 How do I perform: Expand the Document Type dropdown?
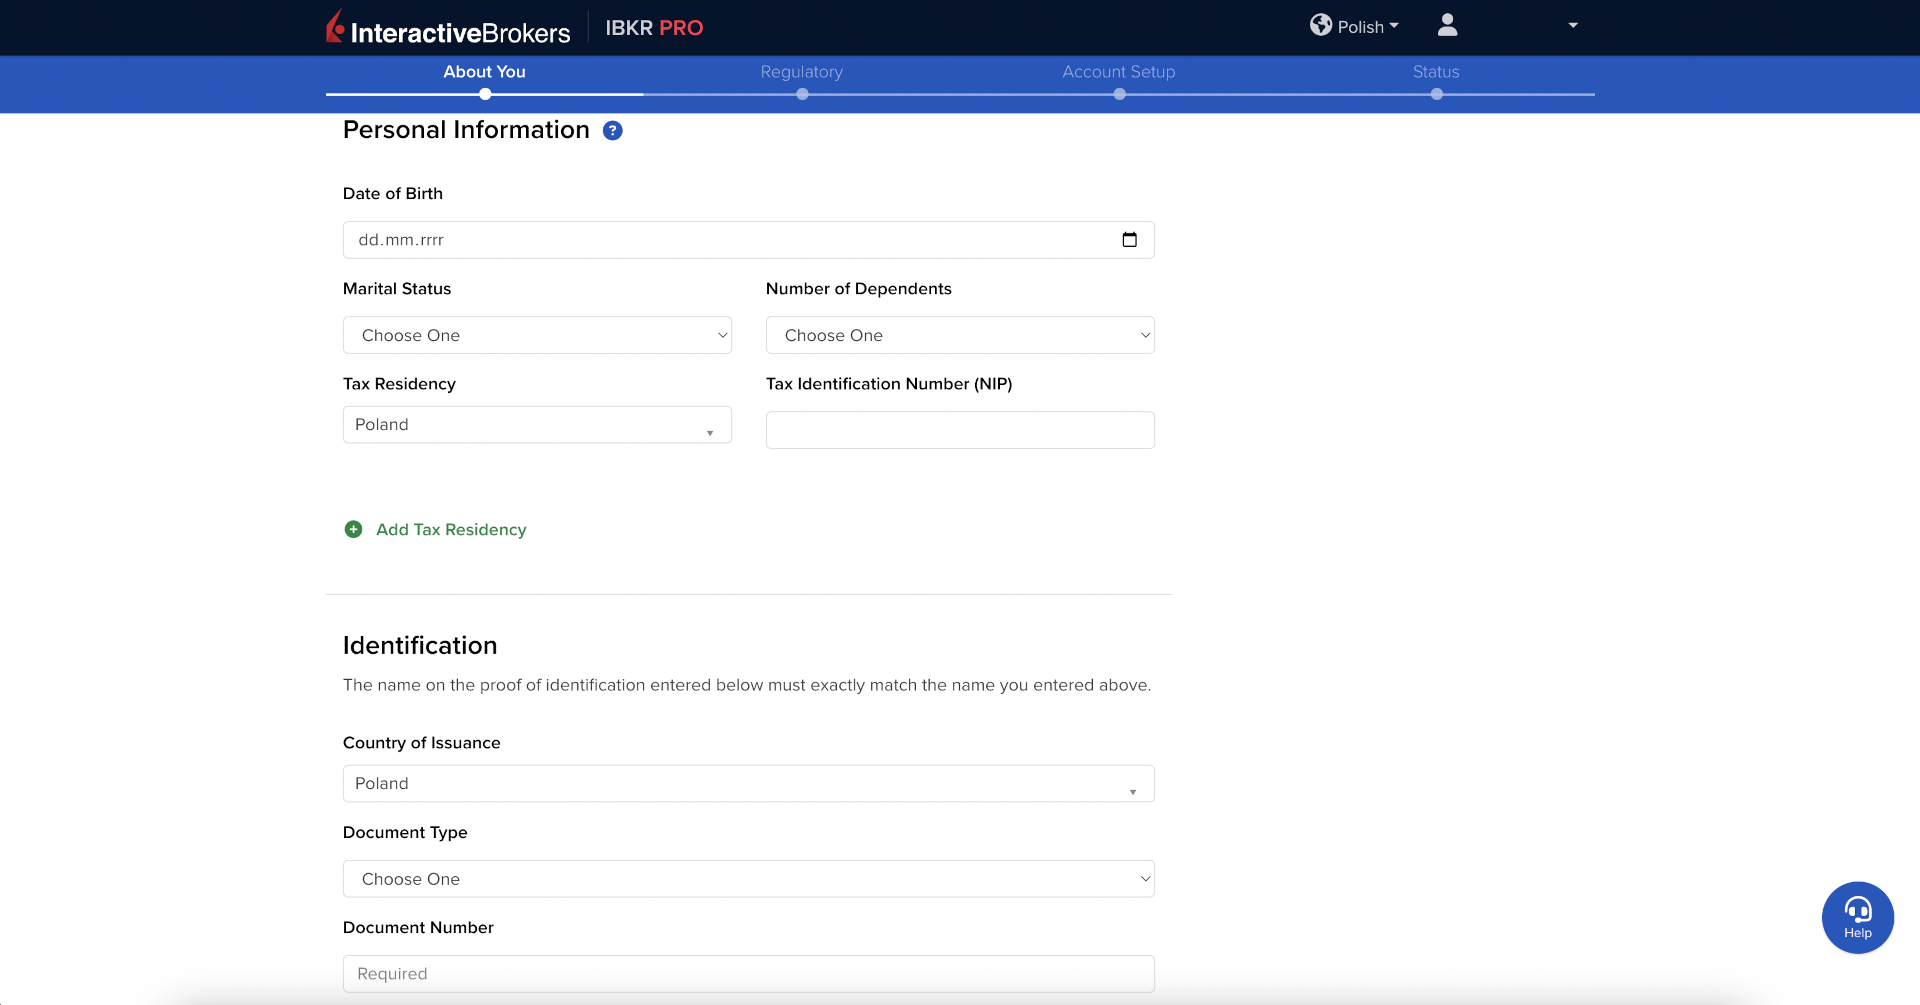748,879
